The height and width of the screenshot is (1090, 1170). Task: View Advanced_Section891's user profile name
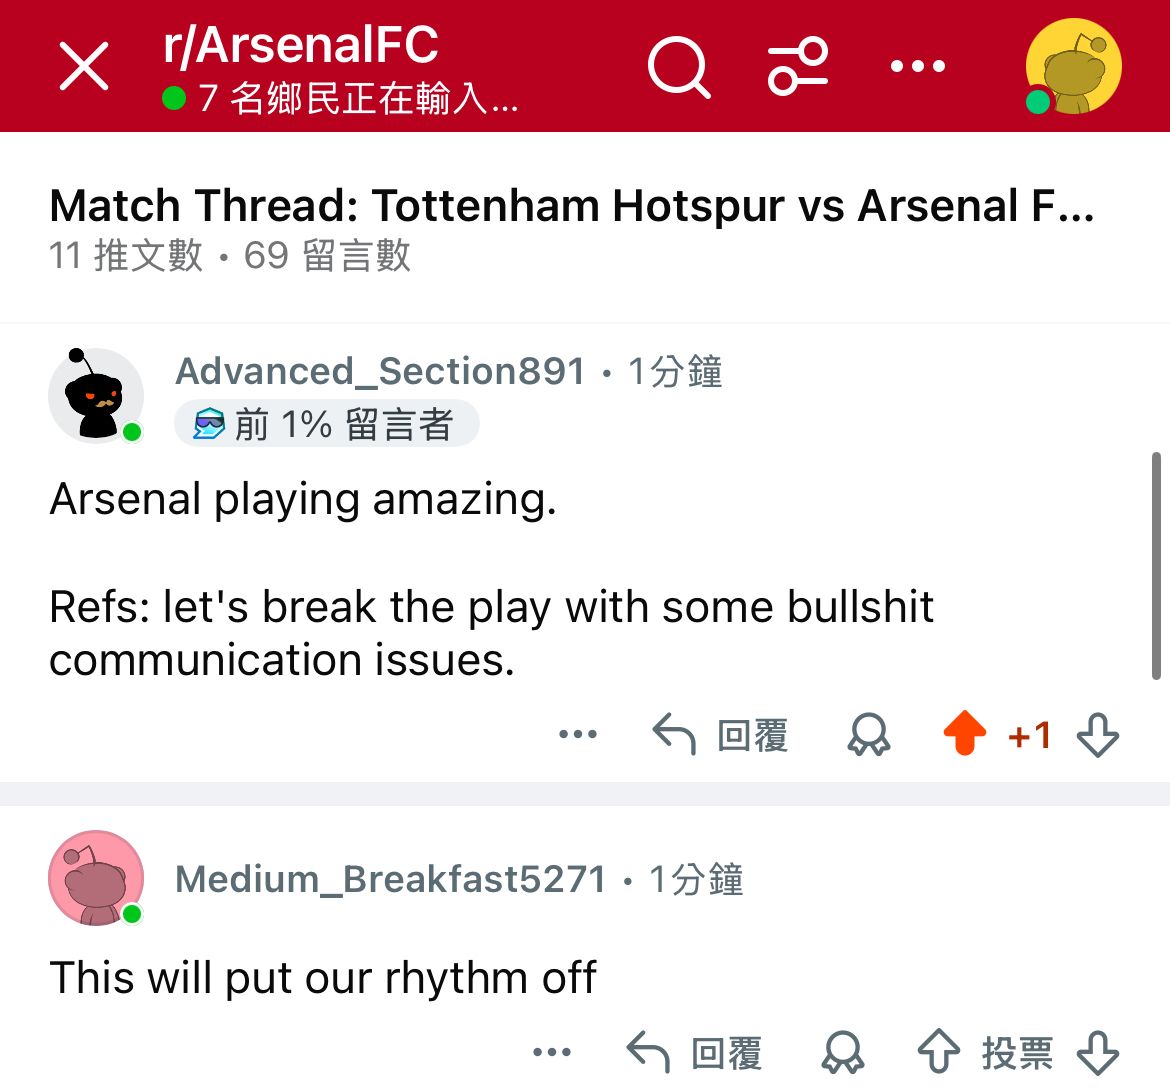tap(380, 372)
